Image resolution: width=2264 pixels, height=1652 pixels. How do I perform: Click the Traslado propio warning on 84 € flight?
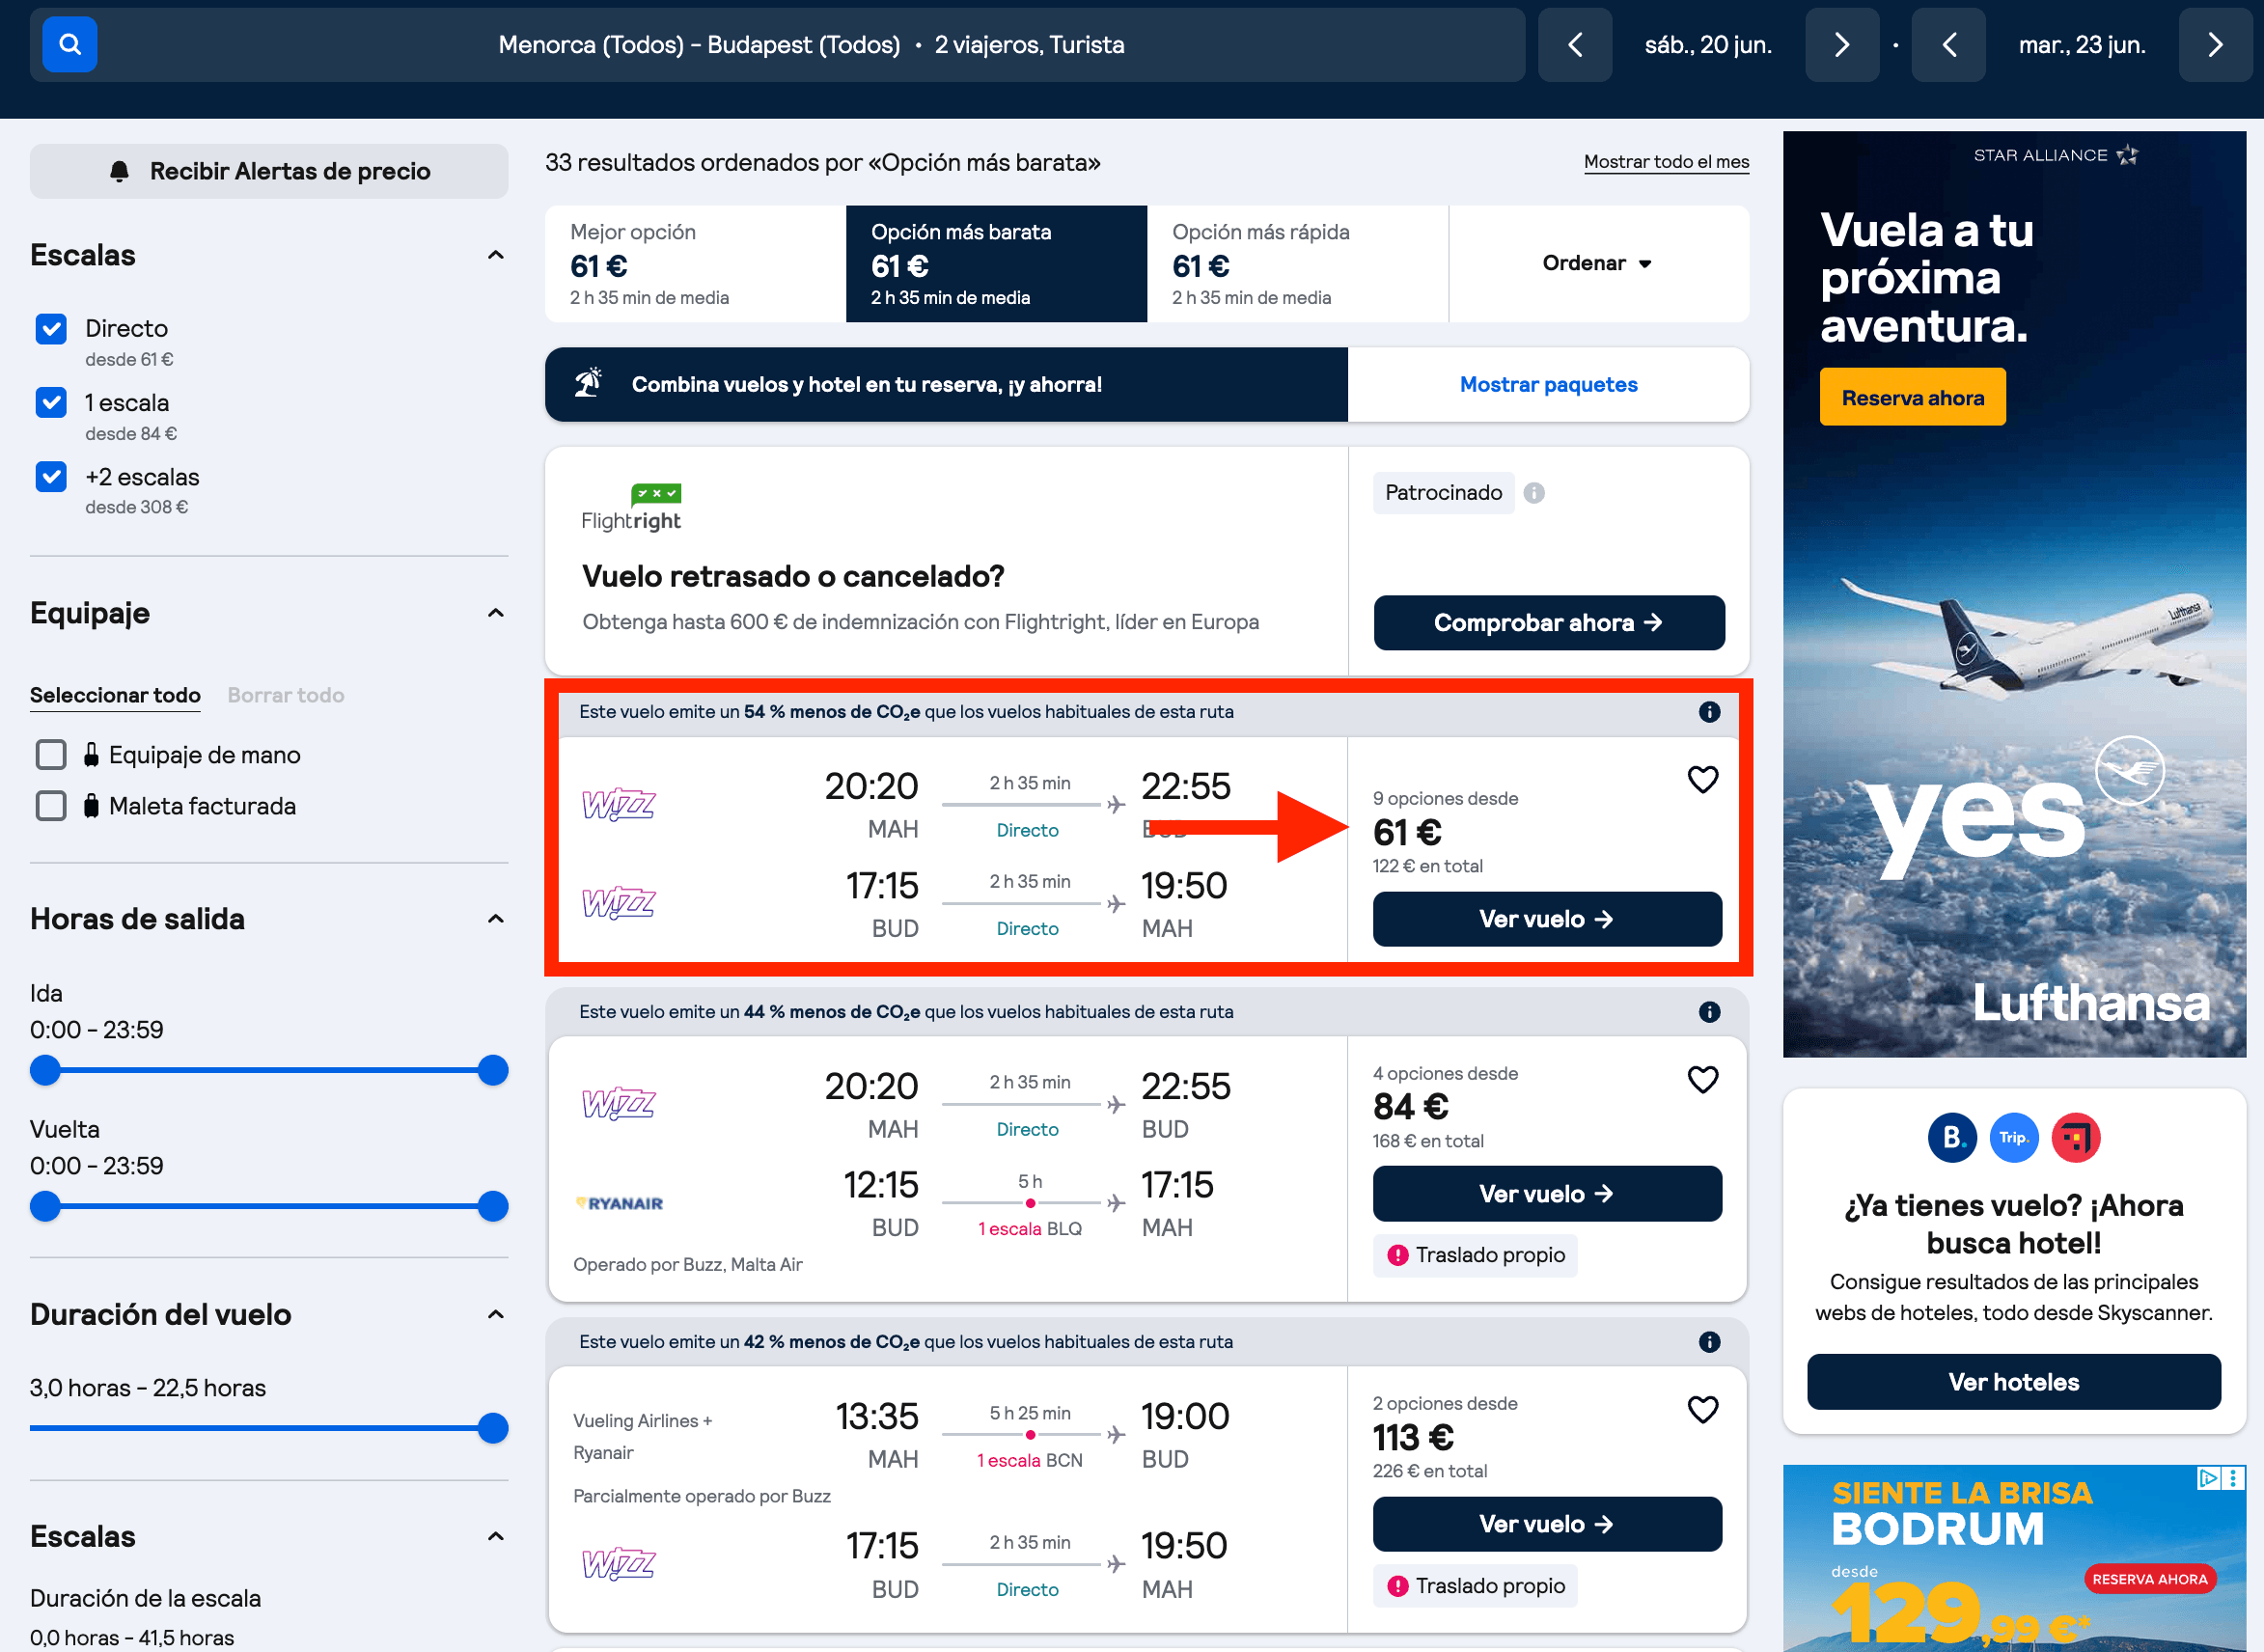click(1475, 1255)
